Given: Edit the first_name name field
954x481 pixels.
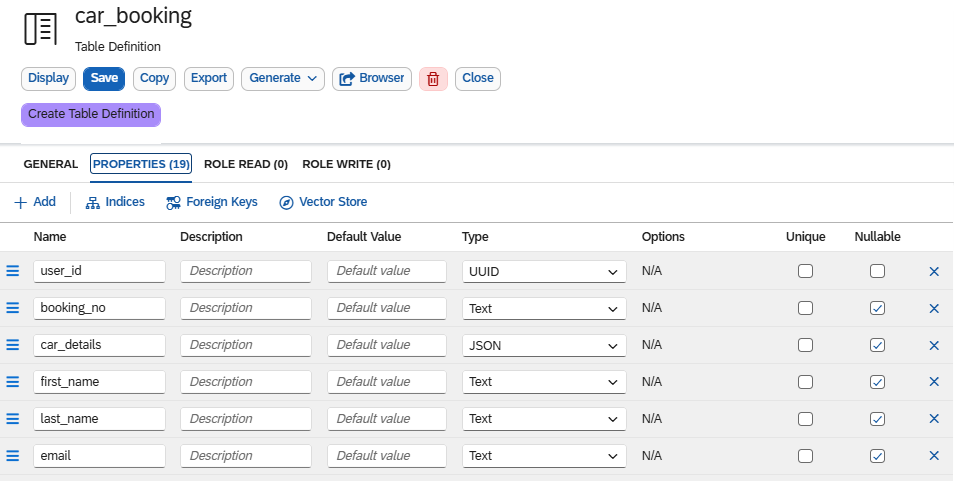Looking at the screenshot, I should click(x=99, y=382).
